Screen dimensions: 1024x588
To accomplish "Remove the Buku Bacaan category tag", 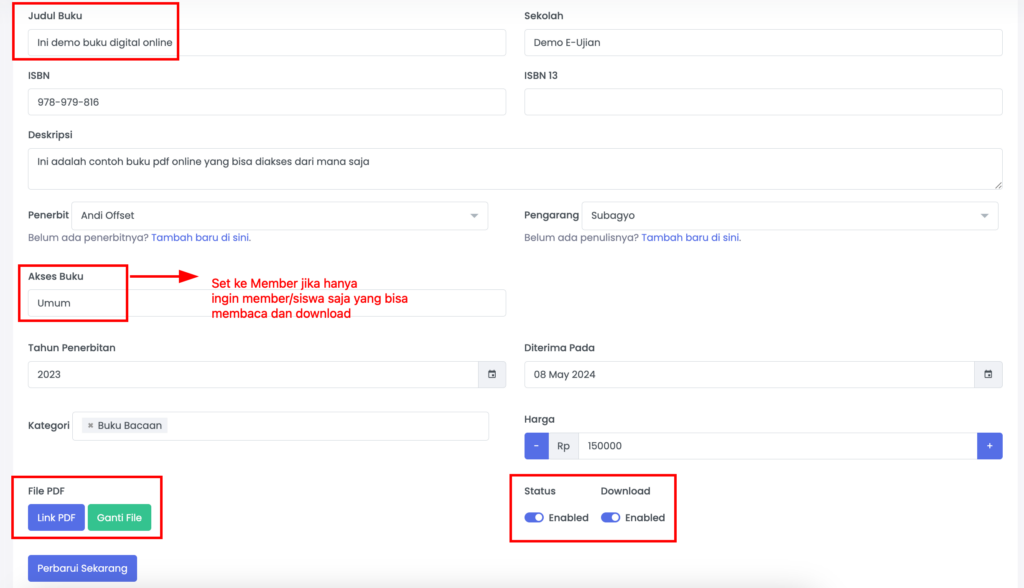I will [x=90, y=425].
